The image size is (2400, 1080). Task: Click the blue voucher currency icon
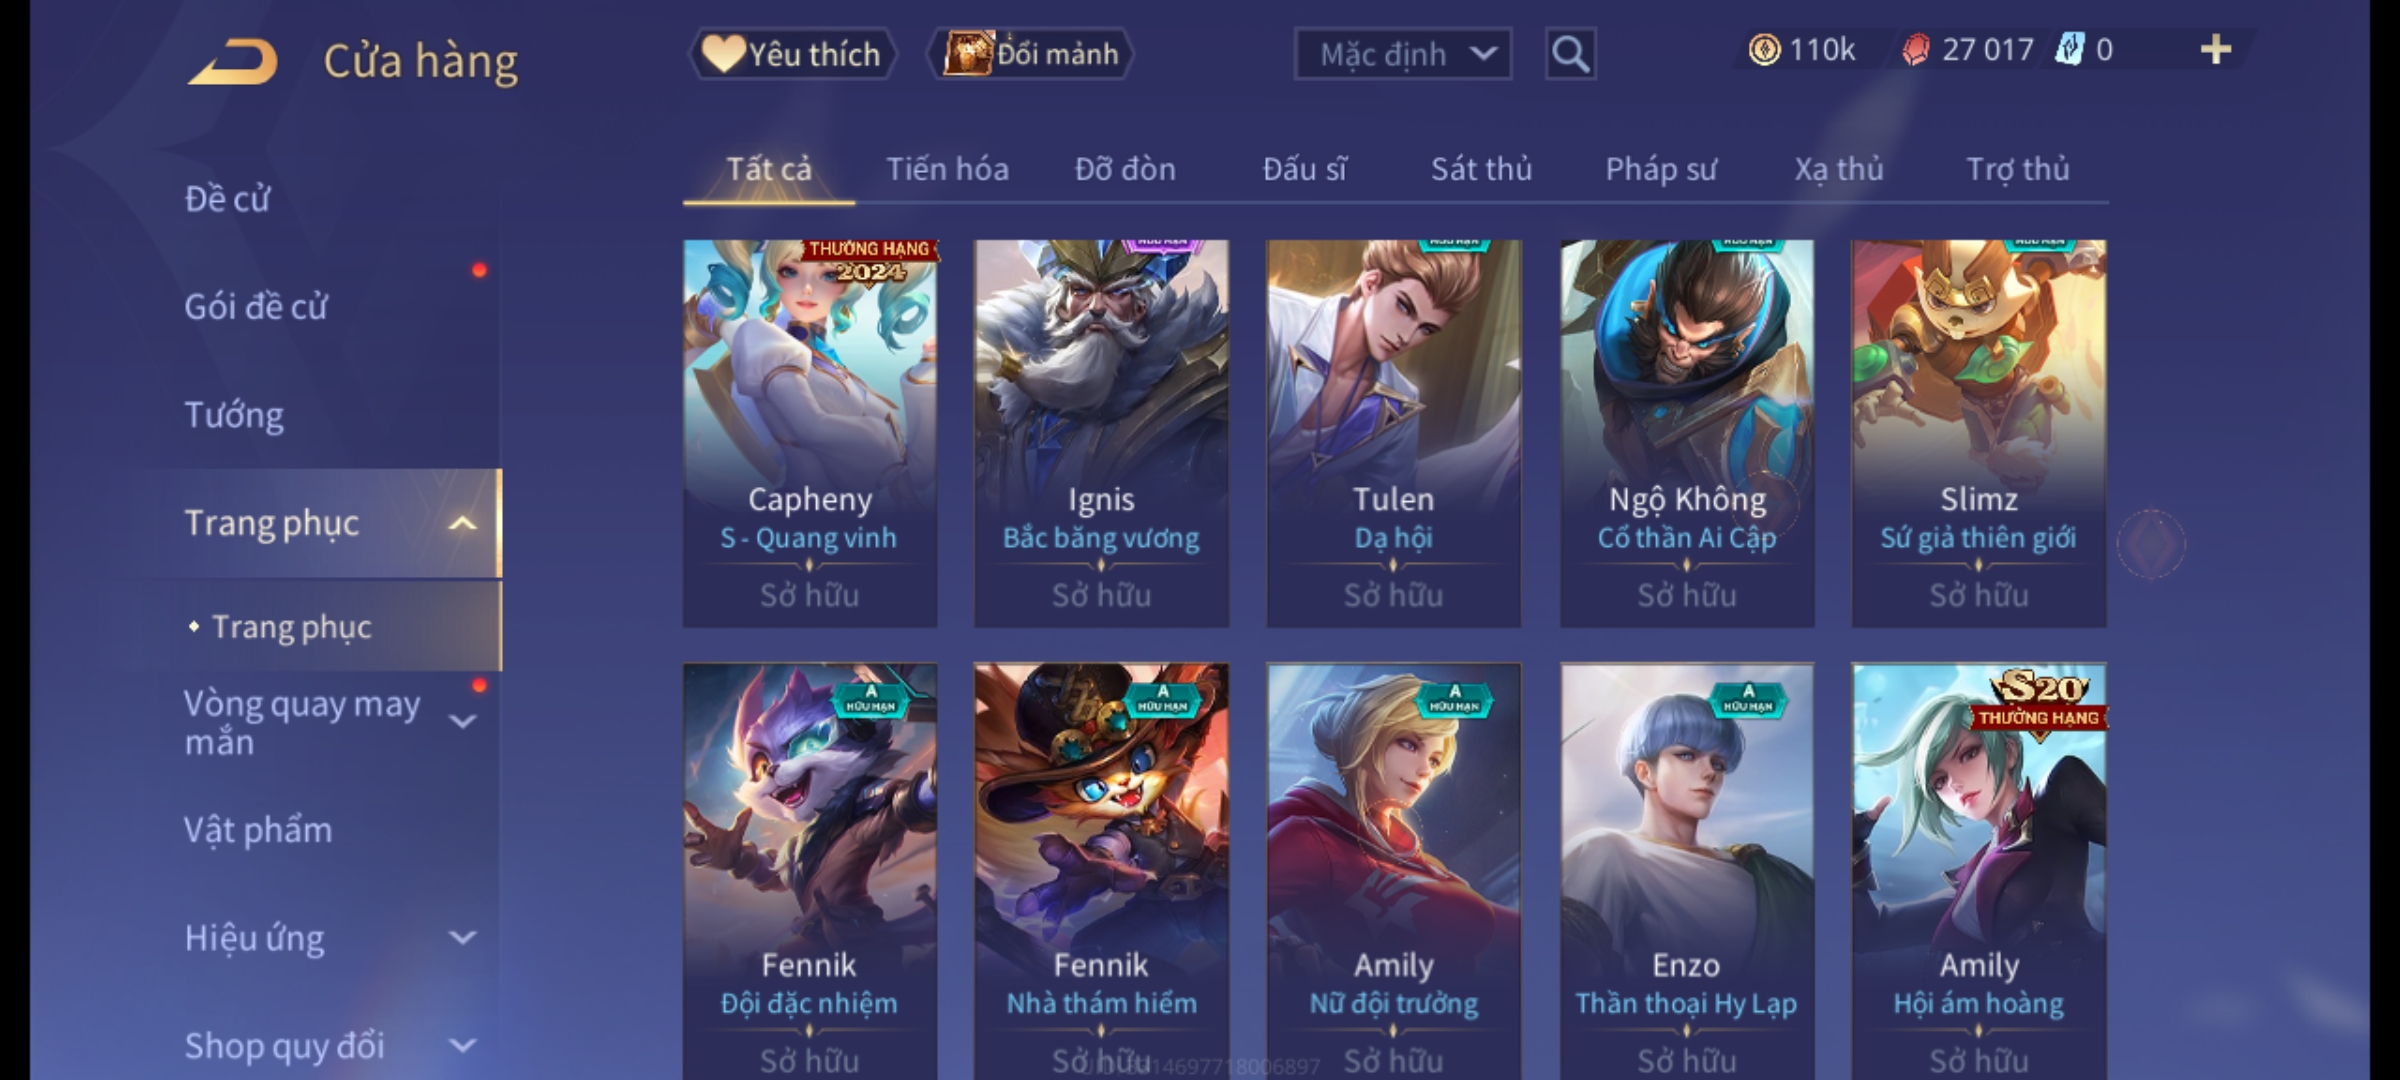click(2069, 50)
